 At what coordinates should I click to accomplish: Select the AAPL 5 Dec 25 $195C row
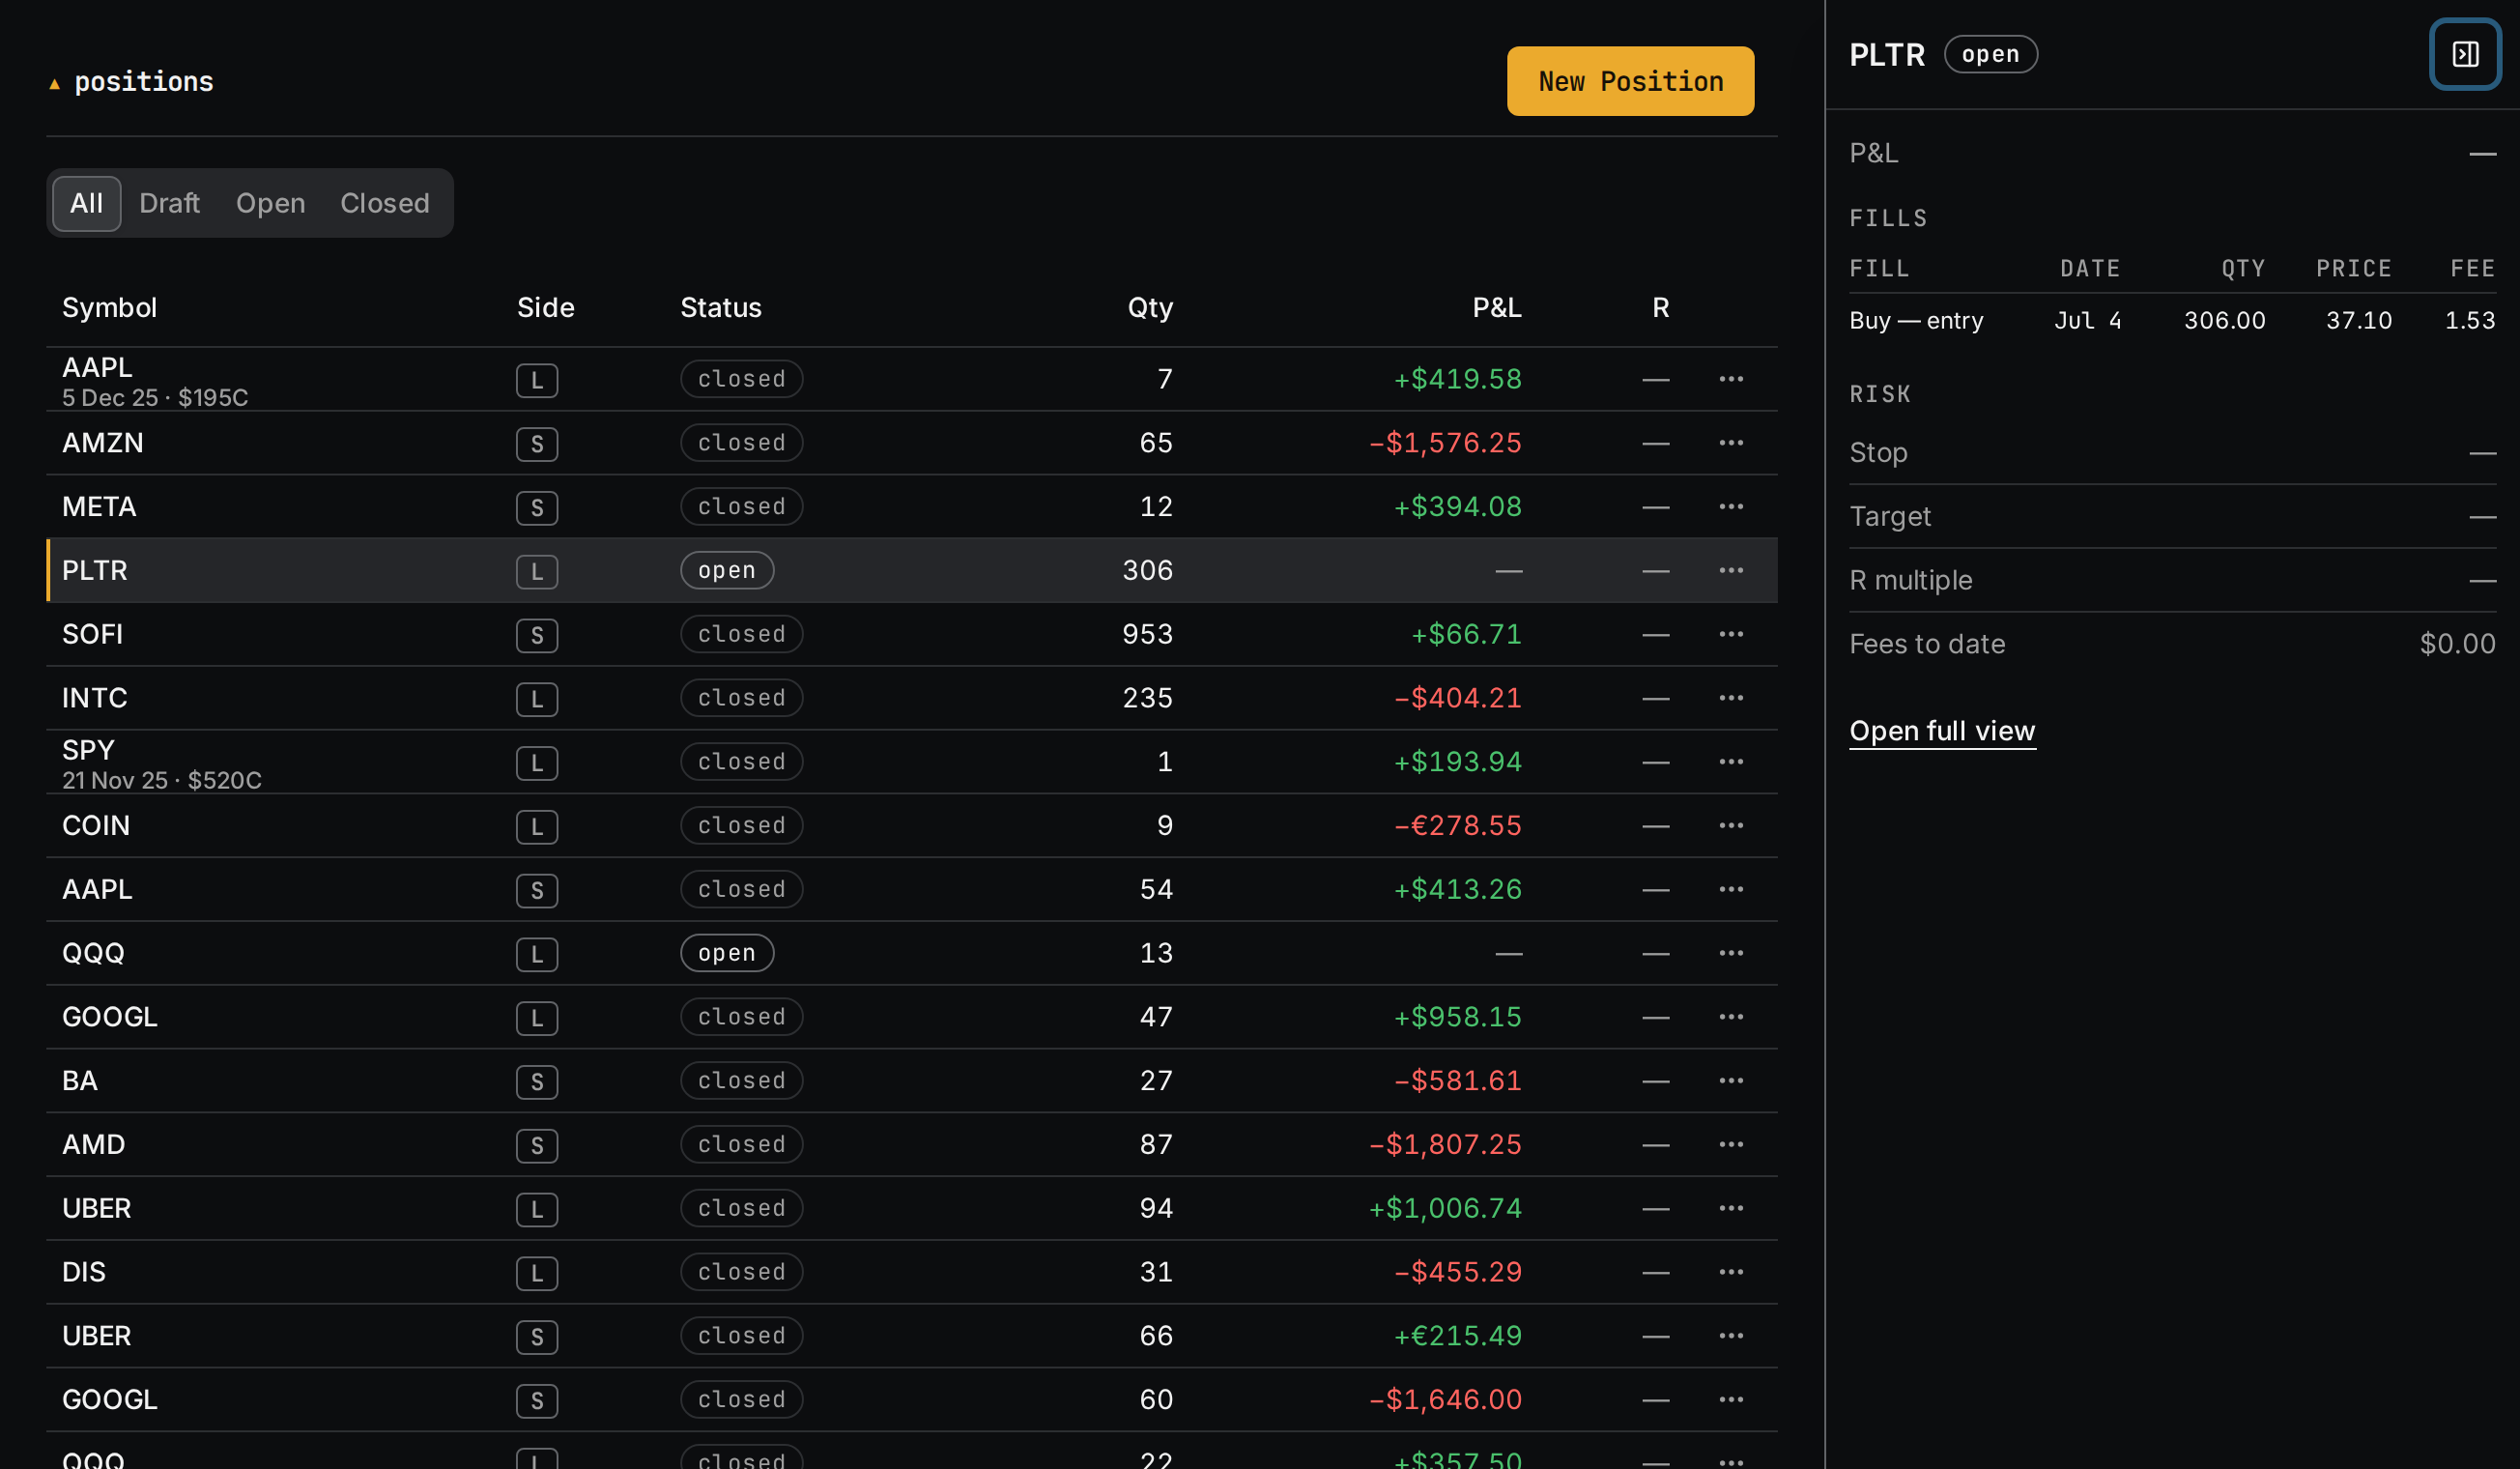tap(912, 379)
